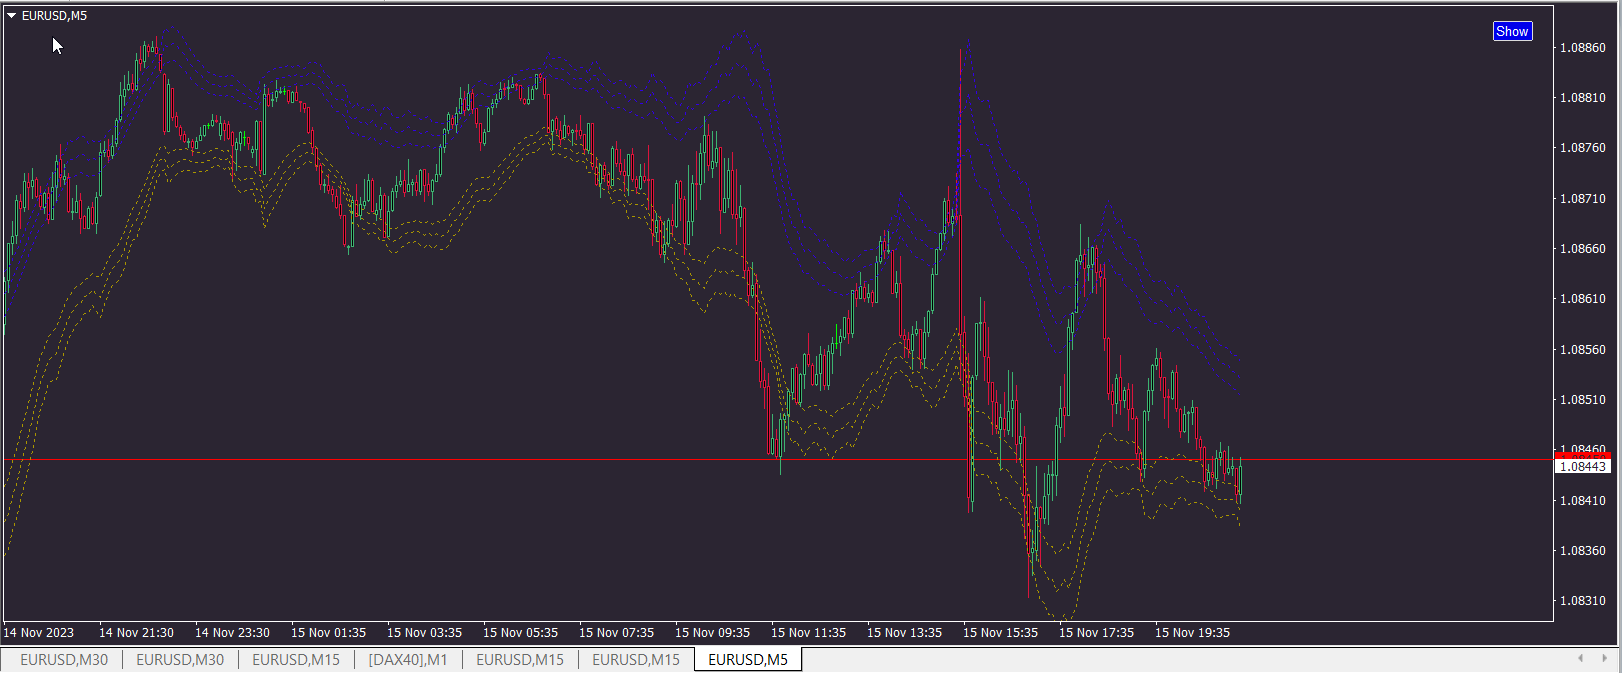Viewport: 1622px width, 673px height.
Task: Select the EURUSD,M5 chart tab
Action: pyautogui.click(x=748, y=659)
